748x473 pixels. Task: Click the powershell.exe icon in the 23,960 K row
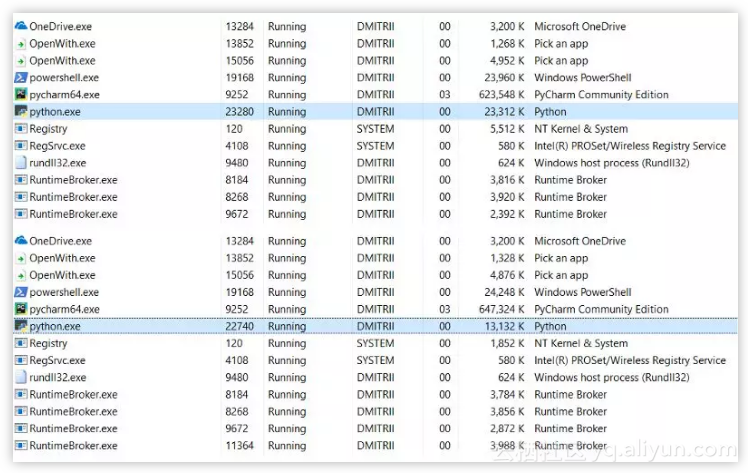[21, 77]
